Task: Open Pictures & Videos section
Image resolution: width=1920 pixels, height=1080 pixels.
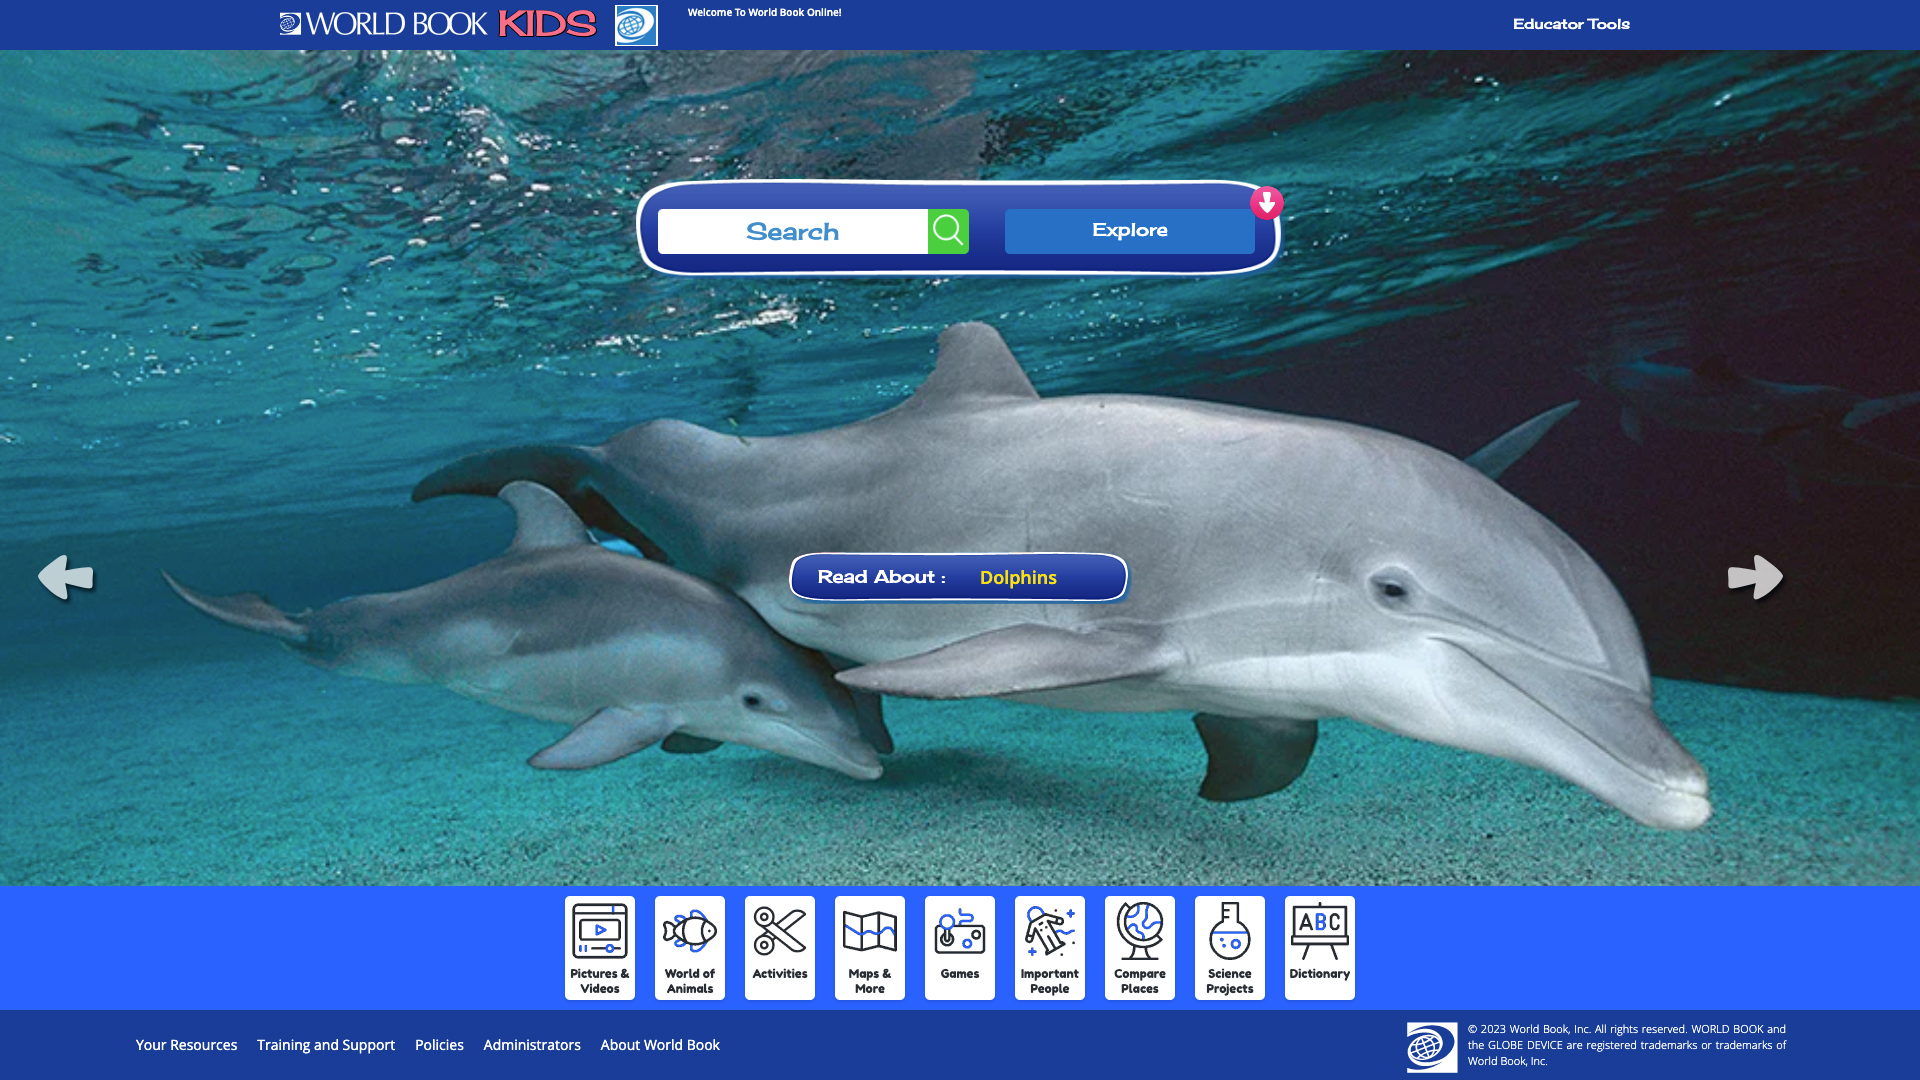Action: (600, 947)
